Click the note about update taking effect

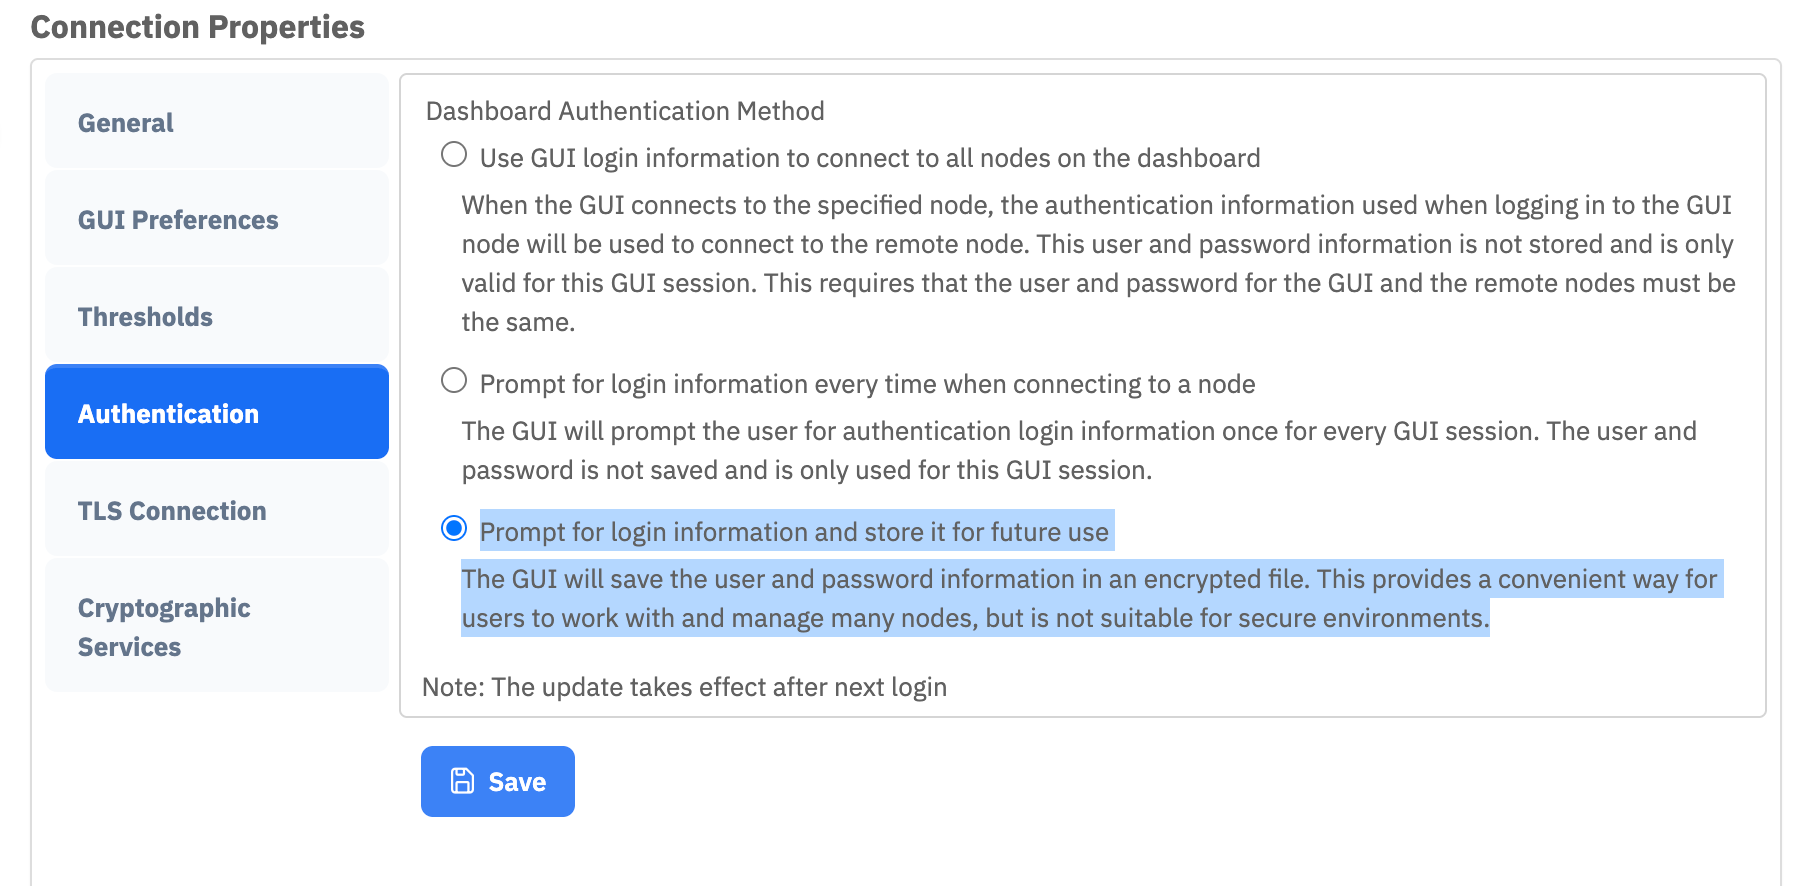[685, 687]
